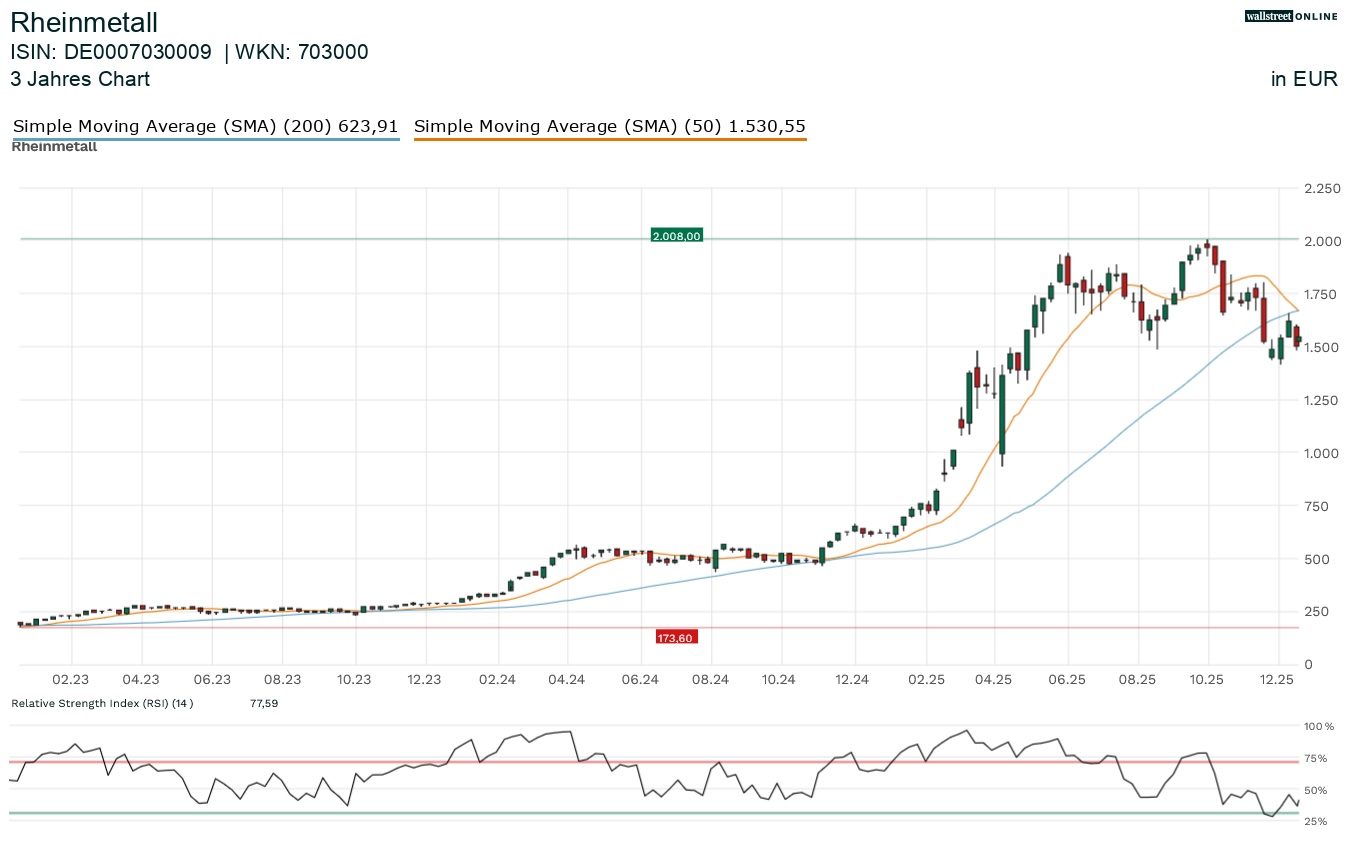Click the ISIN DE0007030009 text
Image resolution: width=1349 pixels, height=848 pixels.
[x=111, y=52]
